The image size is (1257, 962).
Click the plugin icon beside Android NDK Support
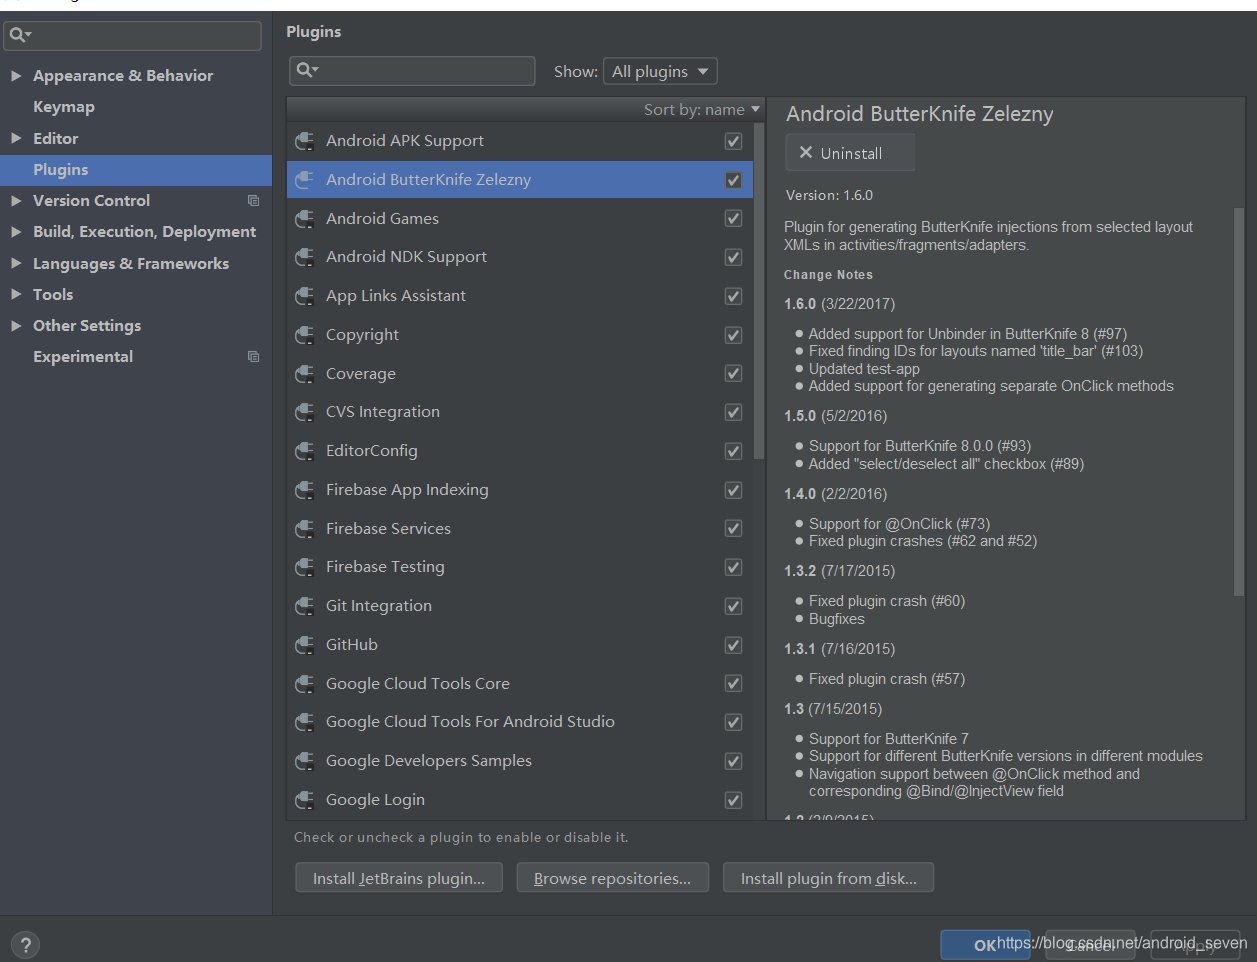click(305, 257)
